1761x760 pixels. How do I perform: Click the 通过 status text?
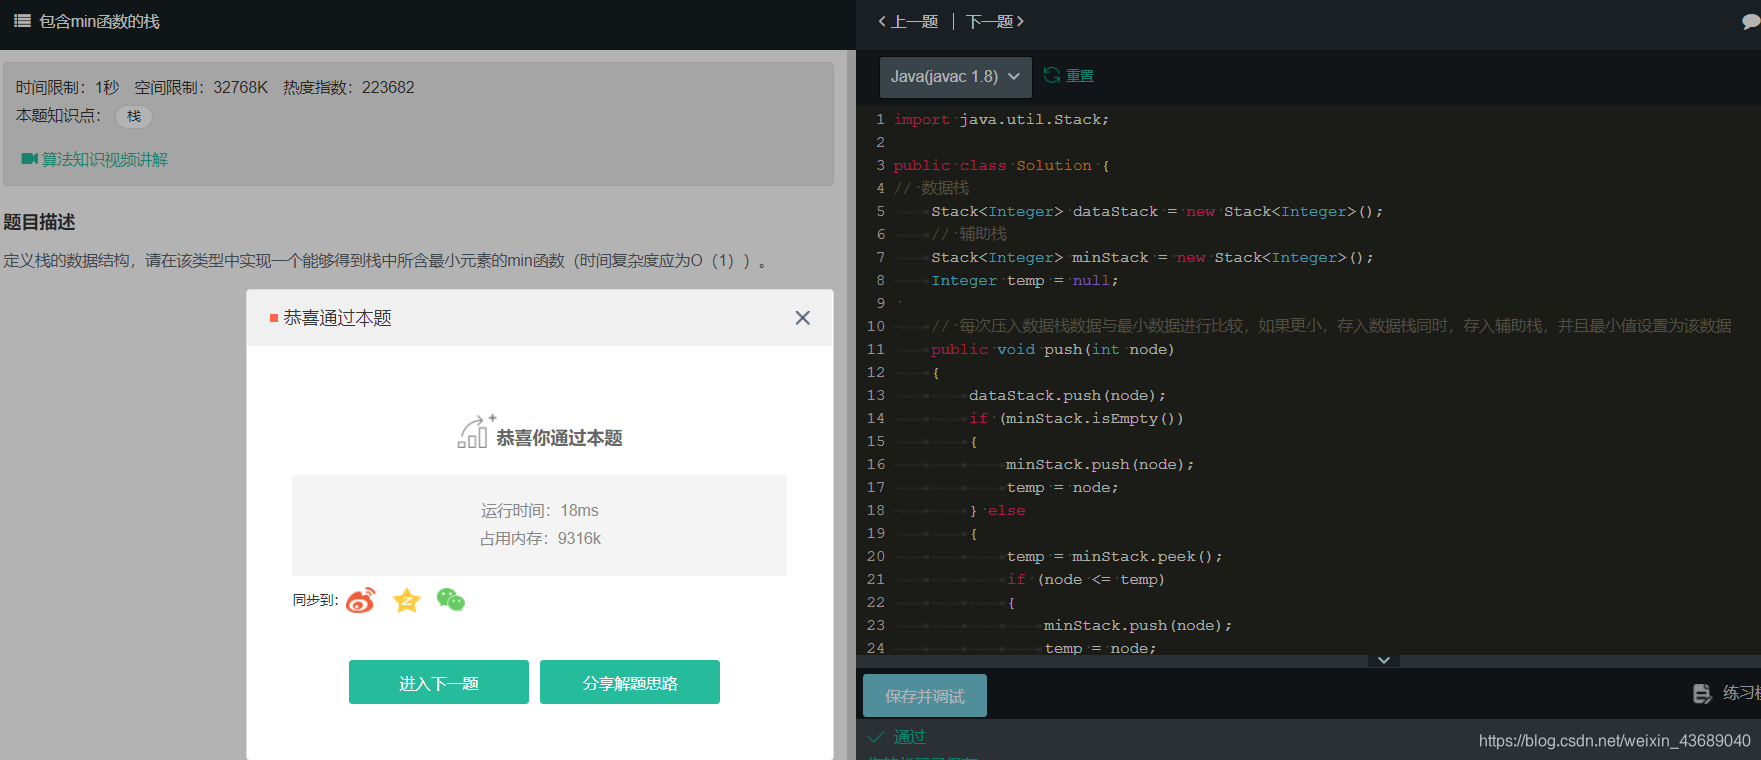point(910,737)
